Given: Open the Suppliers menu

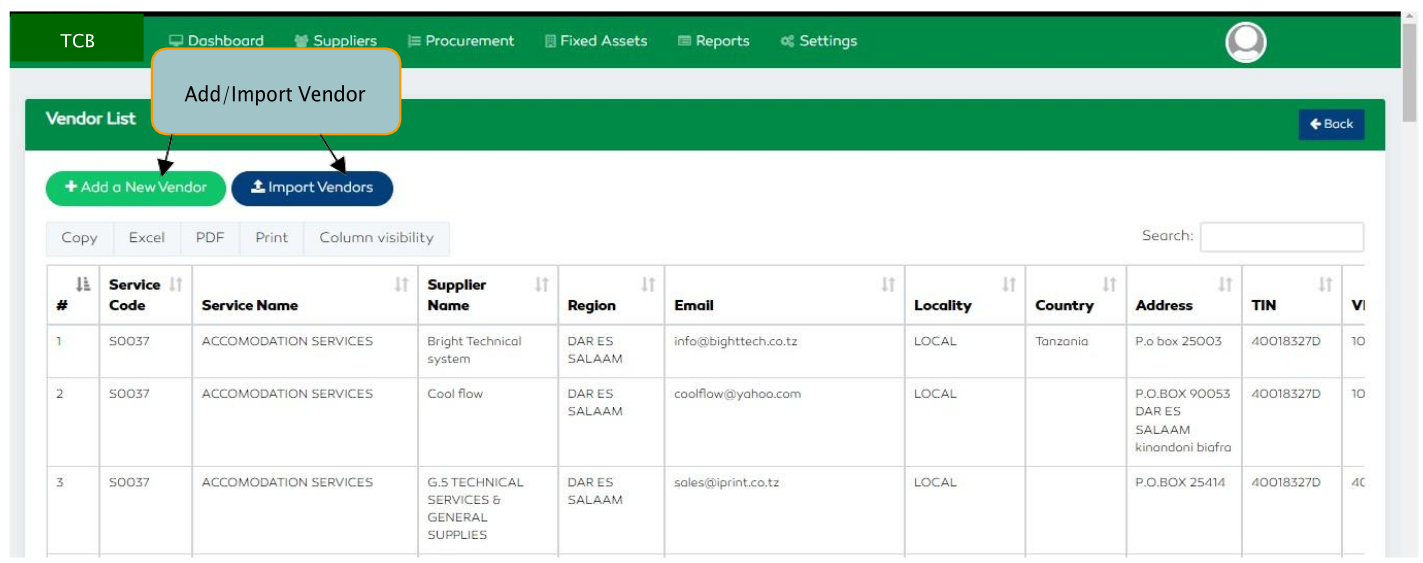Looking at the screenshot, I should pyautogui.click(x=336, y=41).
